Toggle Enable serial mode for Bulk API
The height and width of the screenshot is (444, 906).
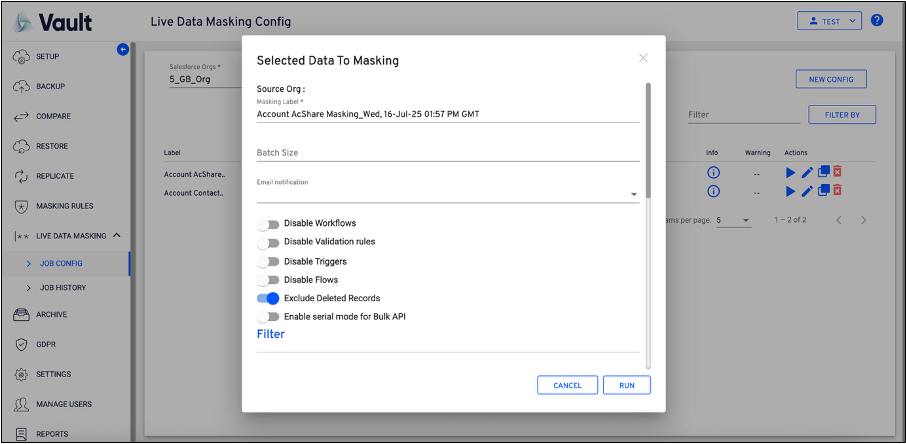pos(267,317)
